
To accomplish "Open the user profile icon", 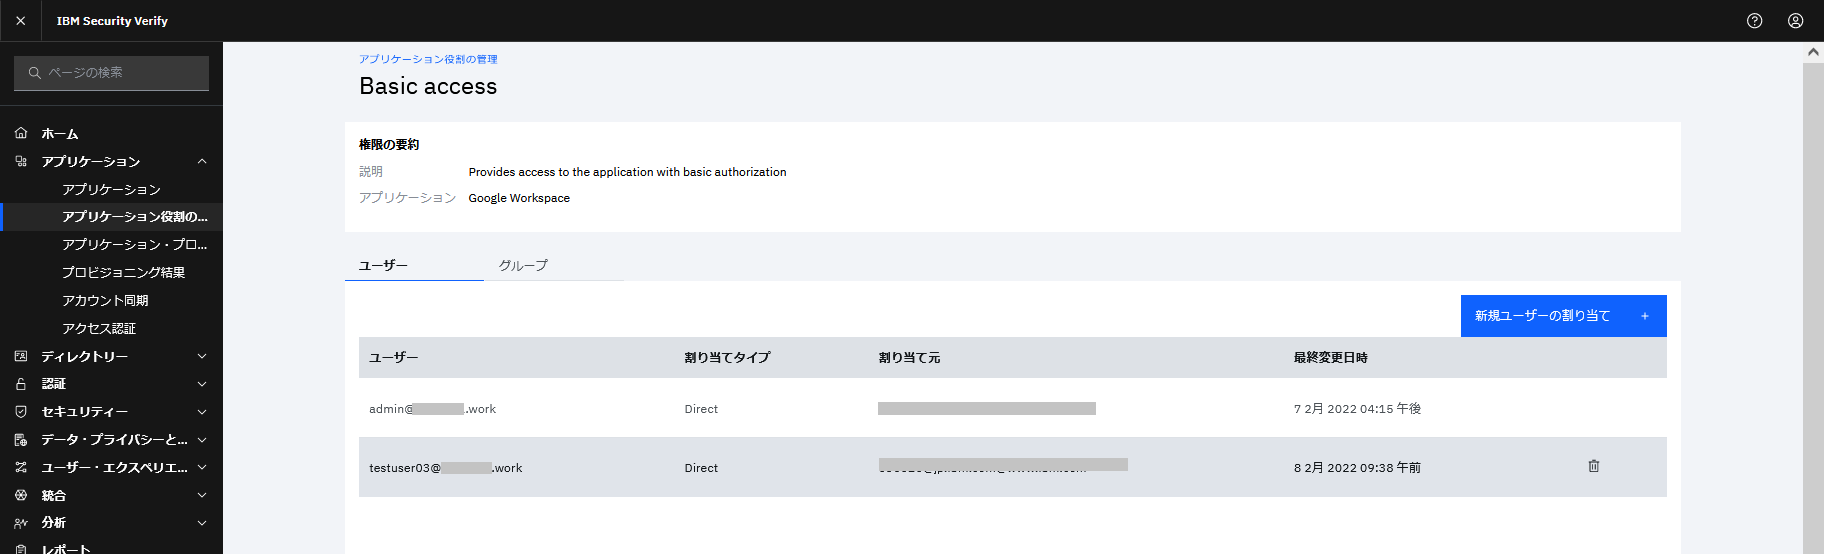I will click(x=1795, y=20).
